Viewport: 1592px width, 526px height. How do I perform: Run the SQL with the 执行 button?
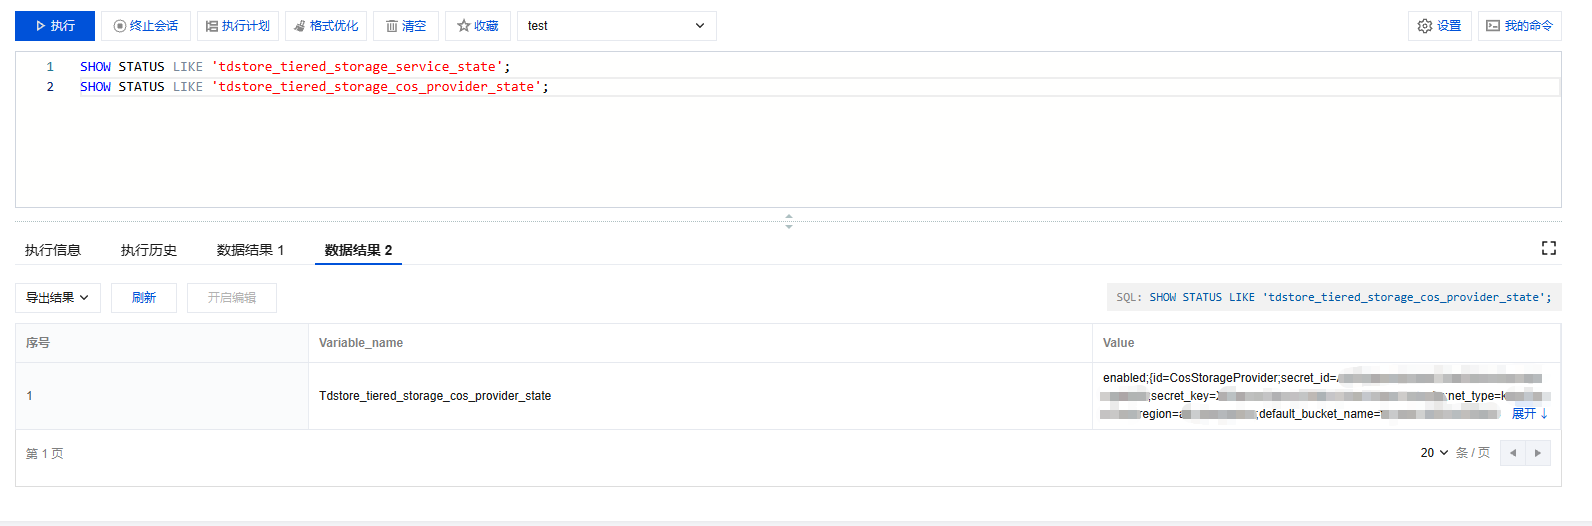(55, 26)
